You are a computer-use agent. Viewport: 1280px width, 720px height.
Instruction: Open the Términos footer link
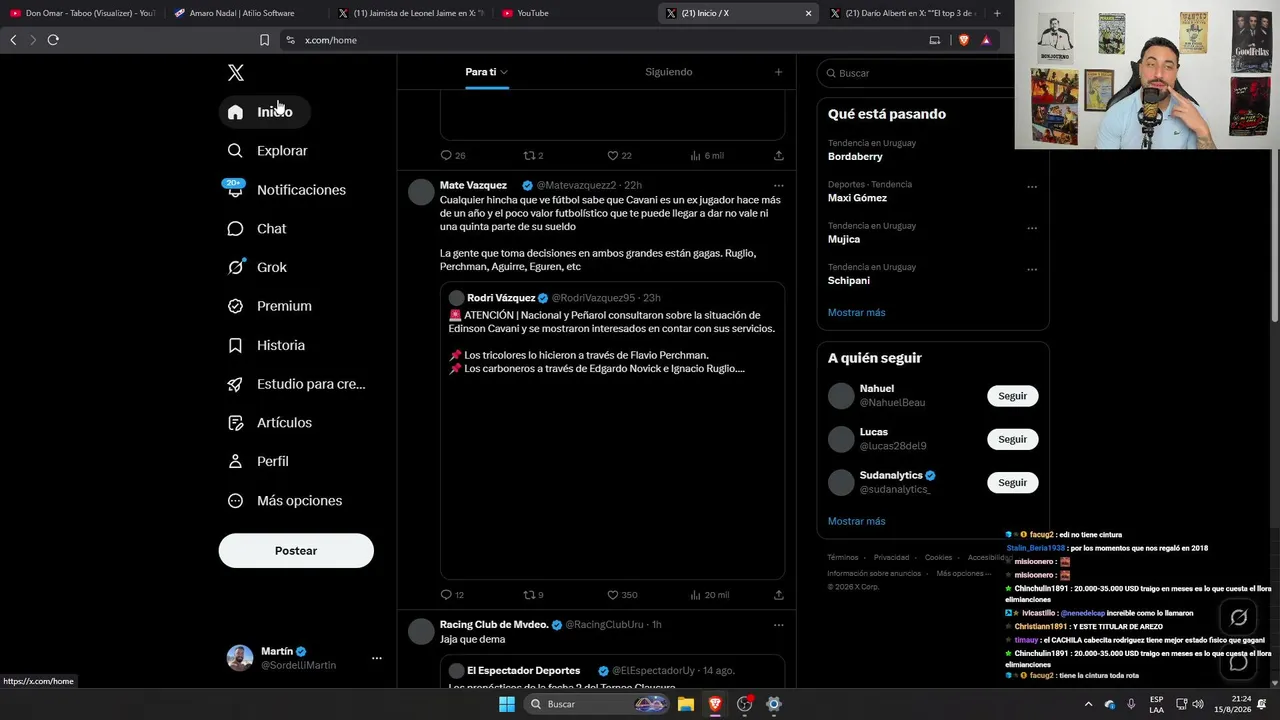point(843,557)
